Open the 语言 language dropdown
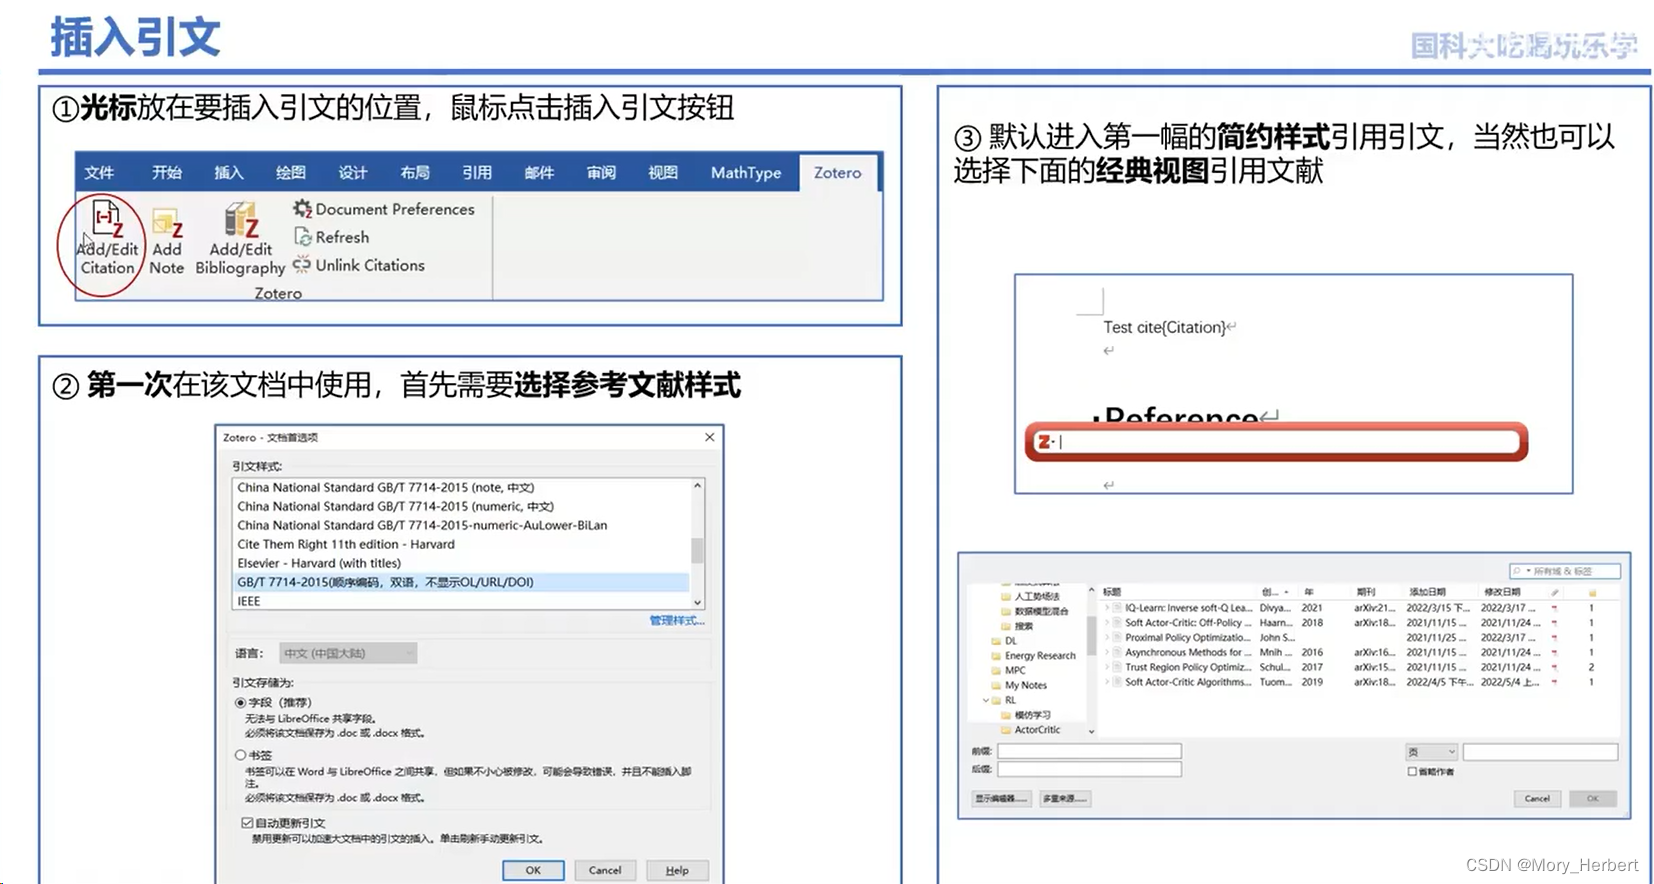1654x884 pixels. click(348, 653)
